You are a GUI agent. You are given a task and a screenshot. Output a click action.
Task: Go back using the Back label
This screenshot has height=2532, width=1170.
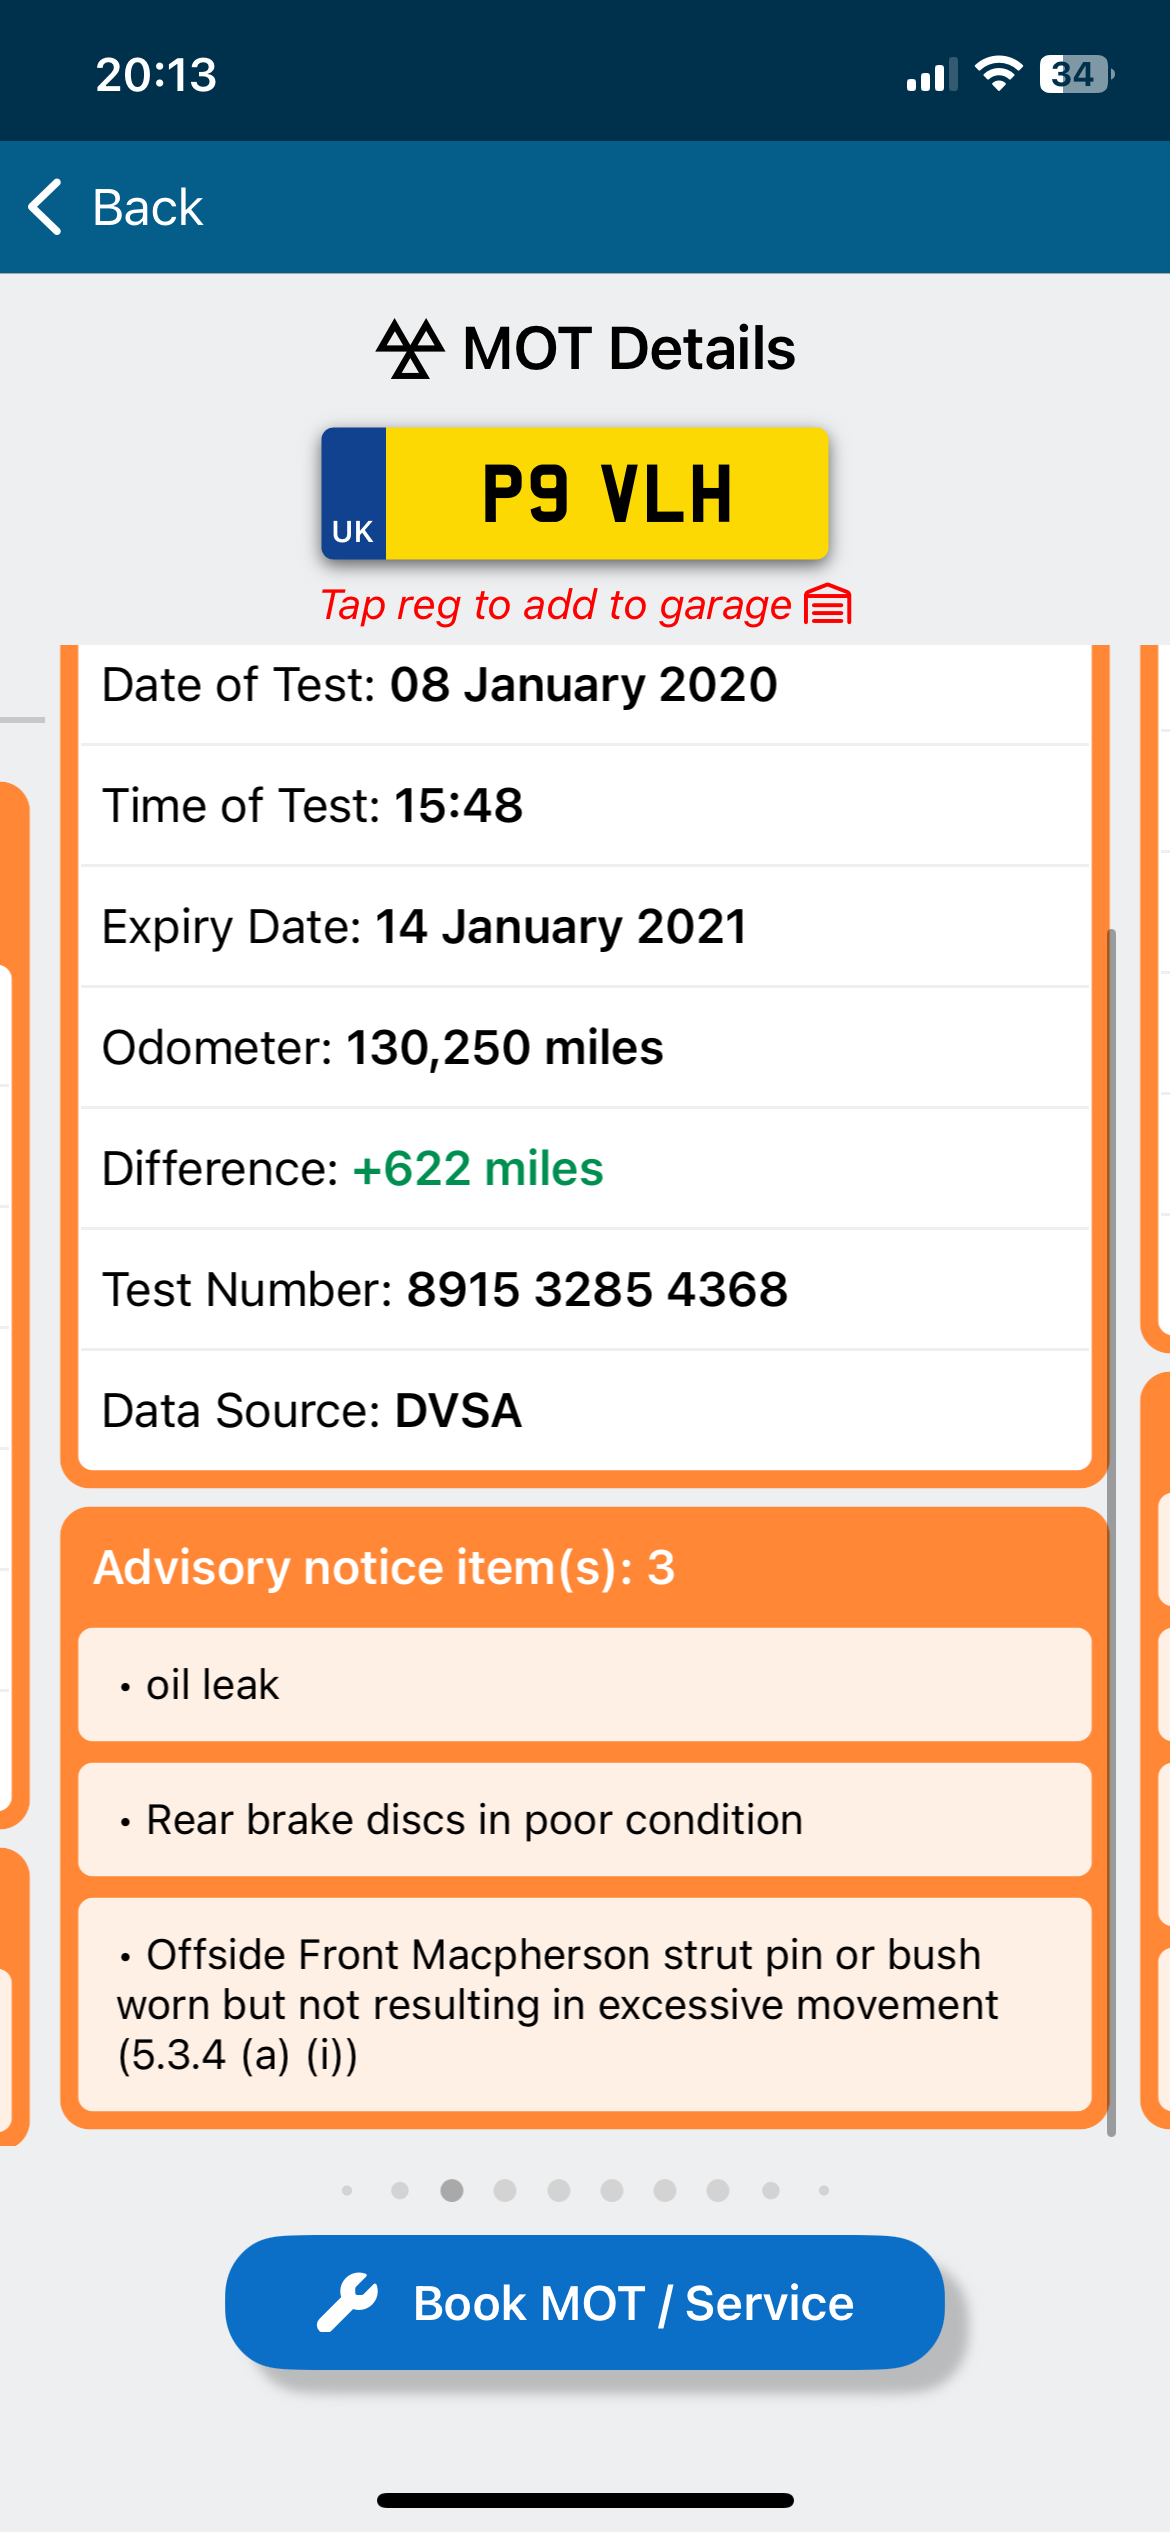coord(148,207)
